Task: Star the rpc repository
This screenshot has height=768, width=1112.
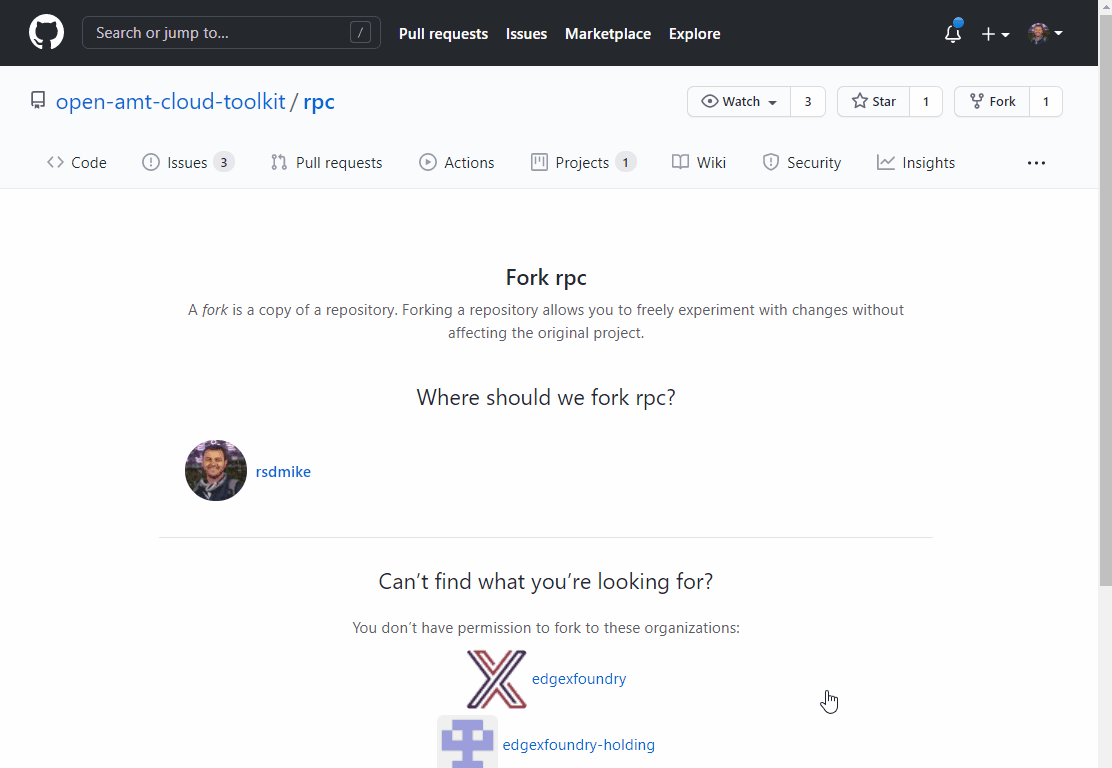Action: point(874,102)
